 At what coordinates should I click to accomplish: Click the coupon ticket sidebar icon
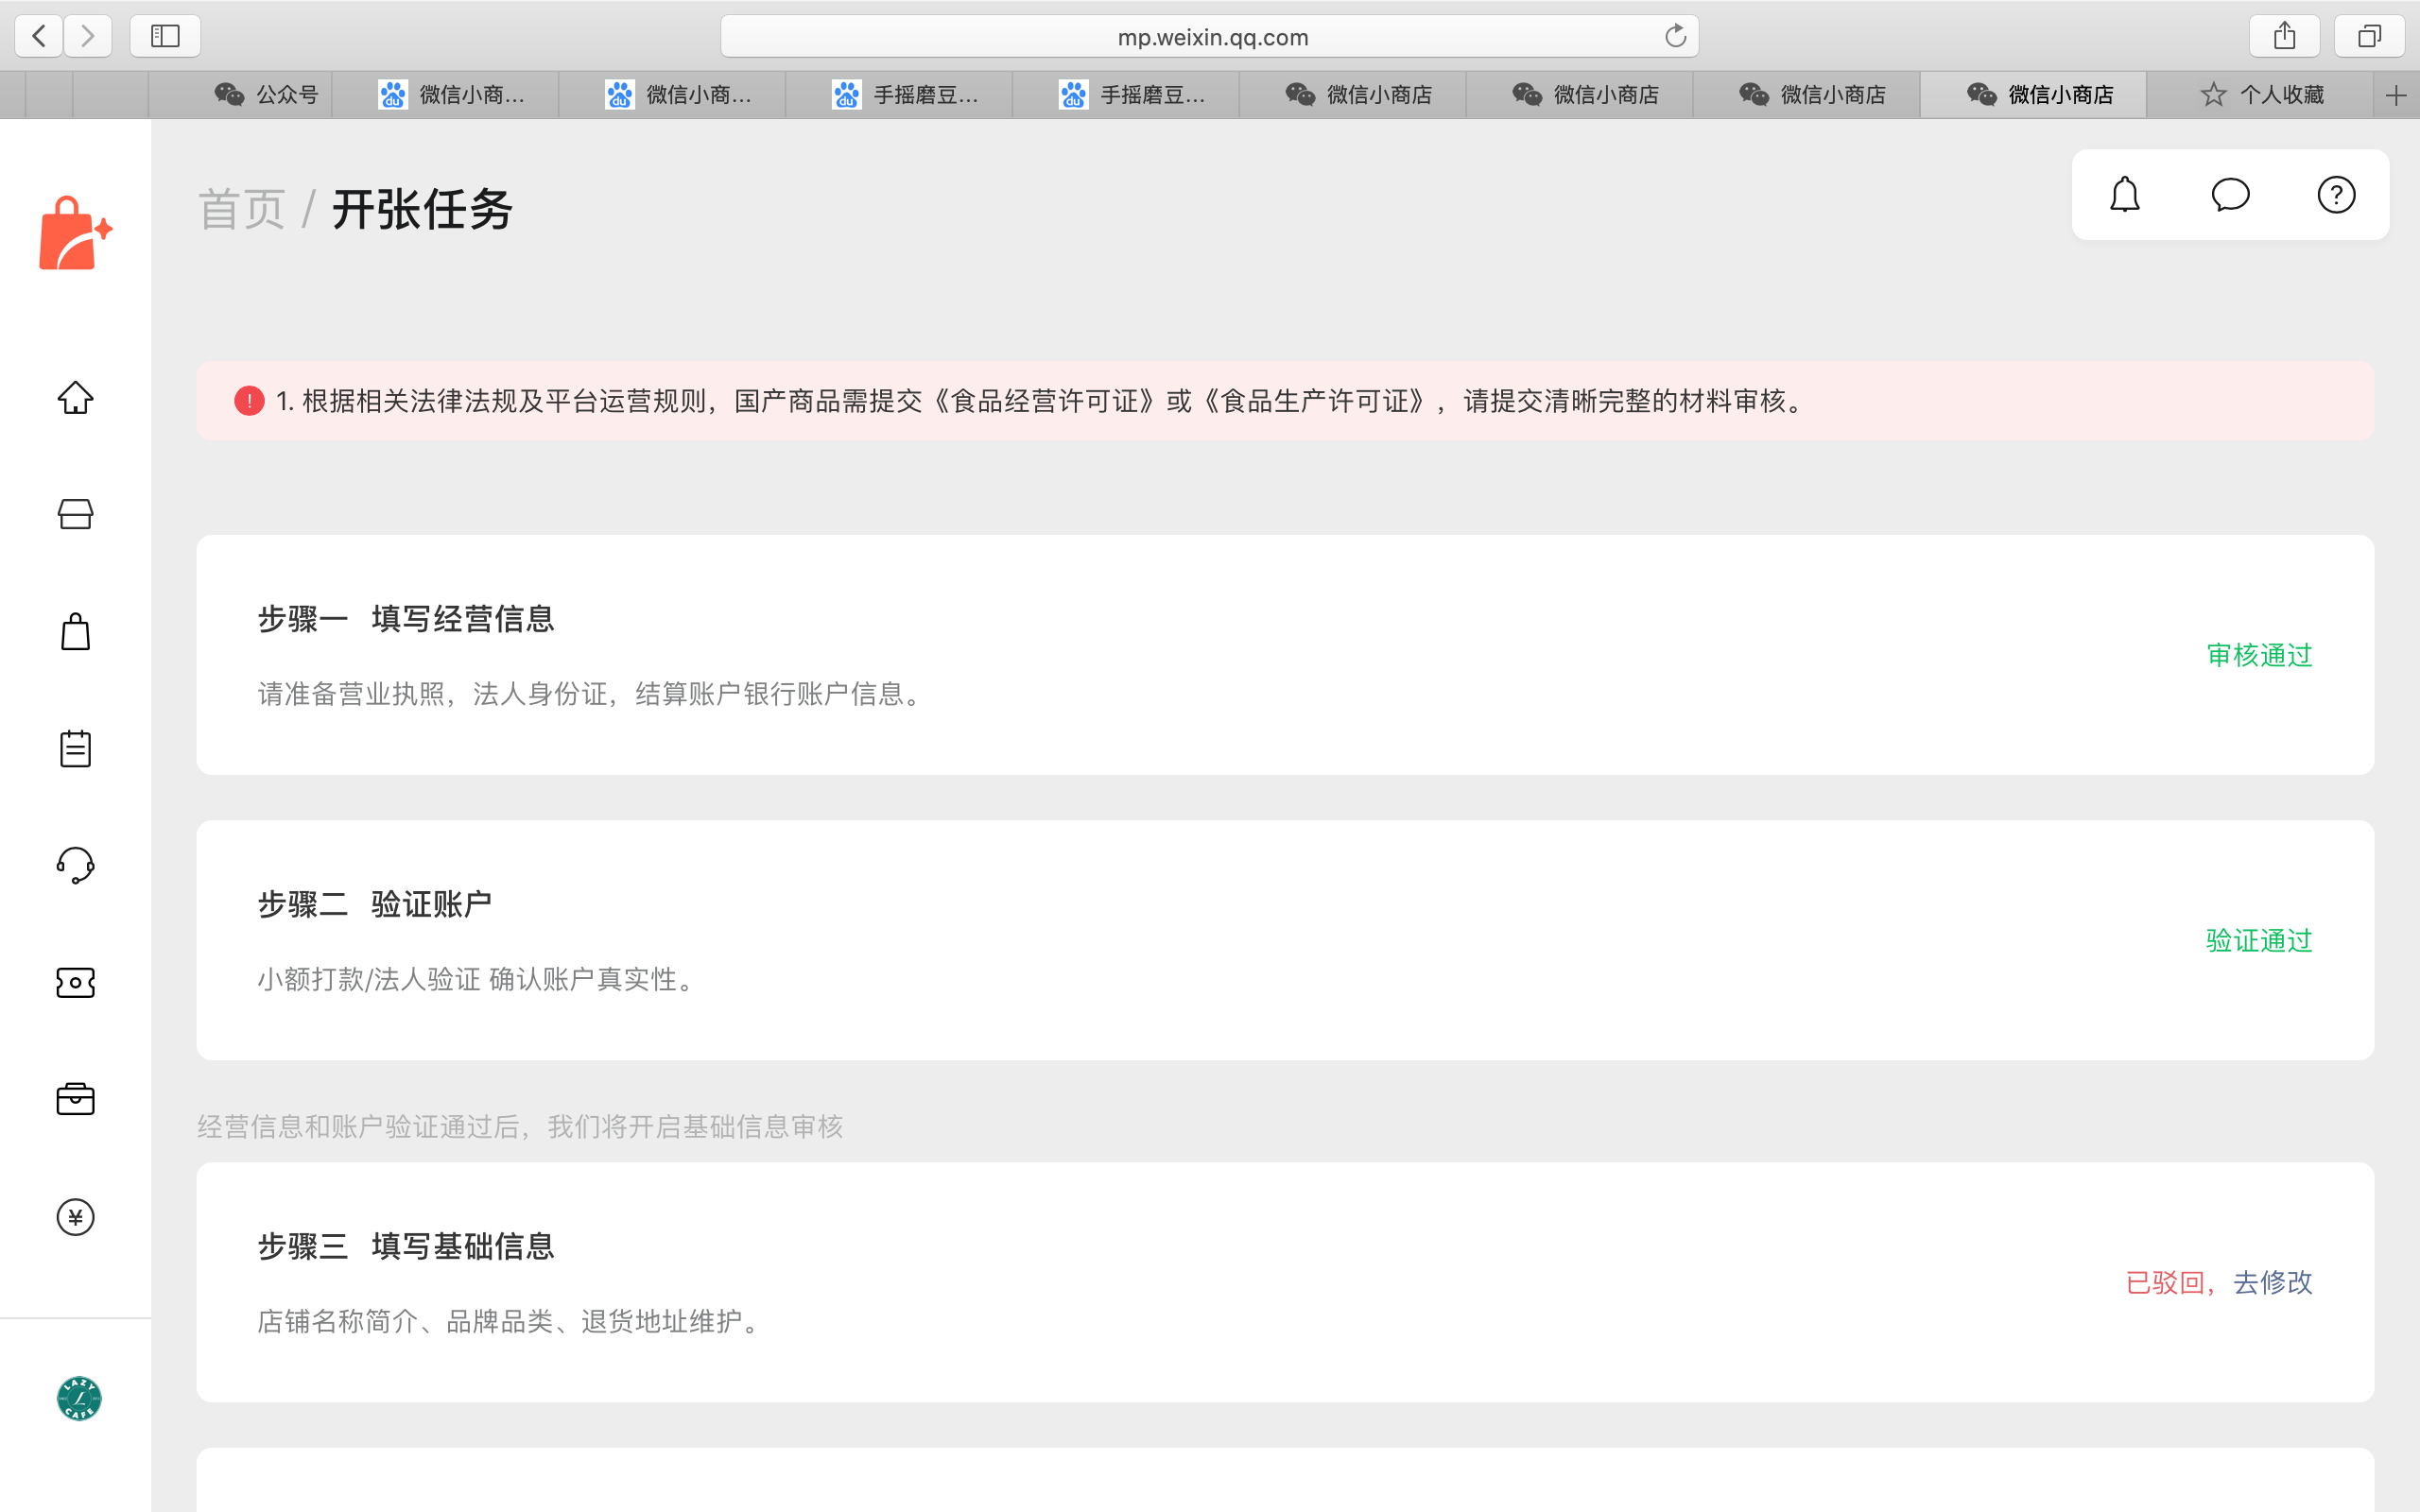pos(75,982)
